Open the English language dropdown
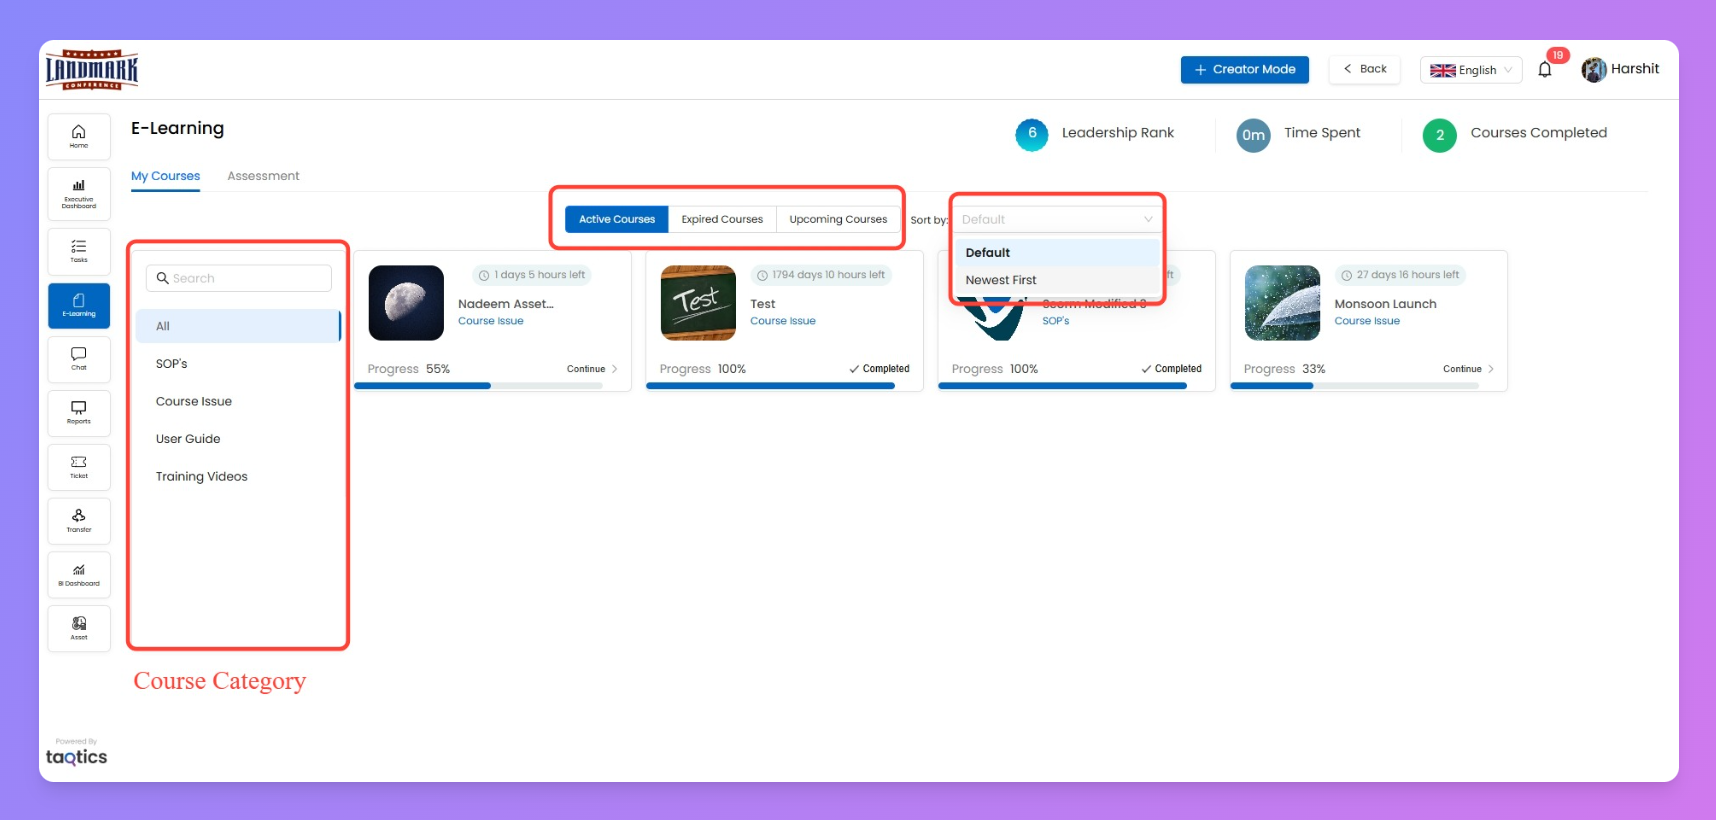Image resolution: width=1716 pixels, height=820 pixels. (x=1471, y=70)
